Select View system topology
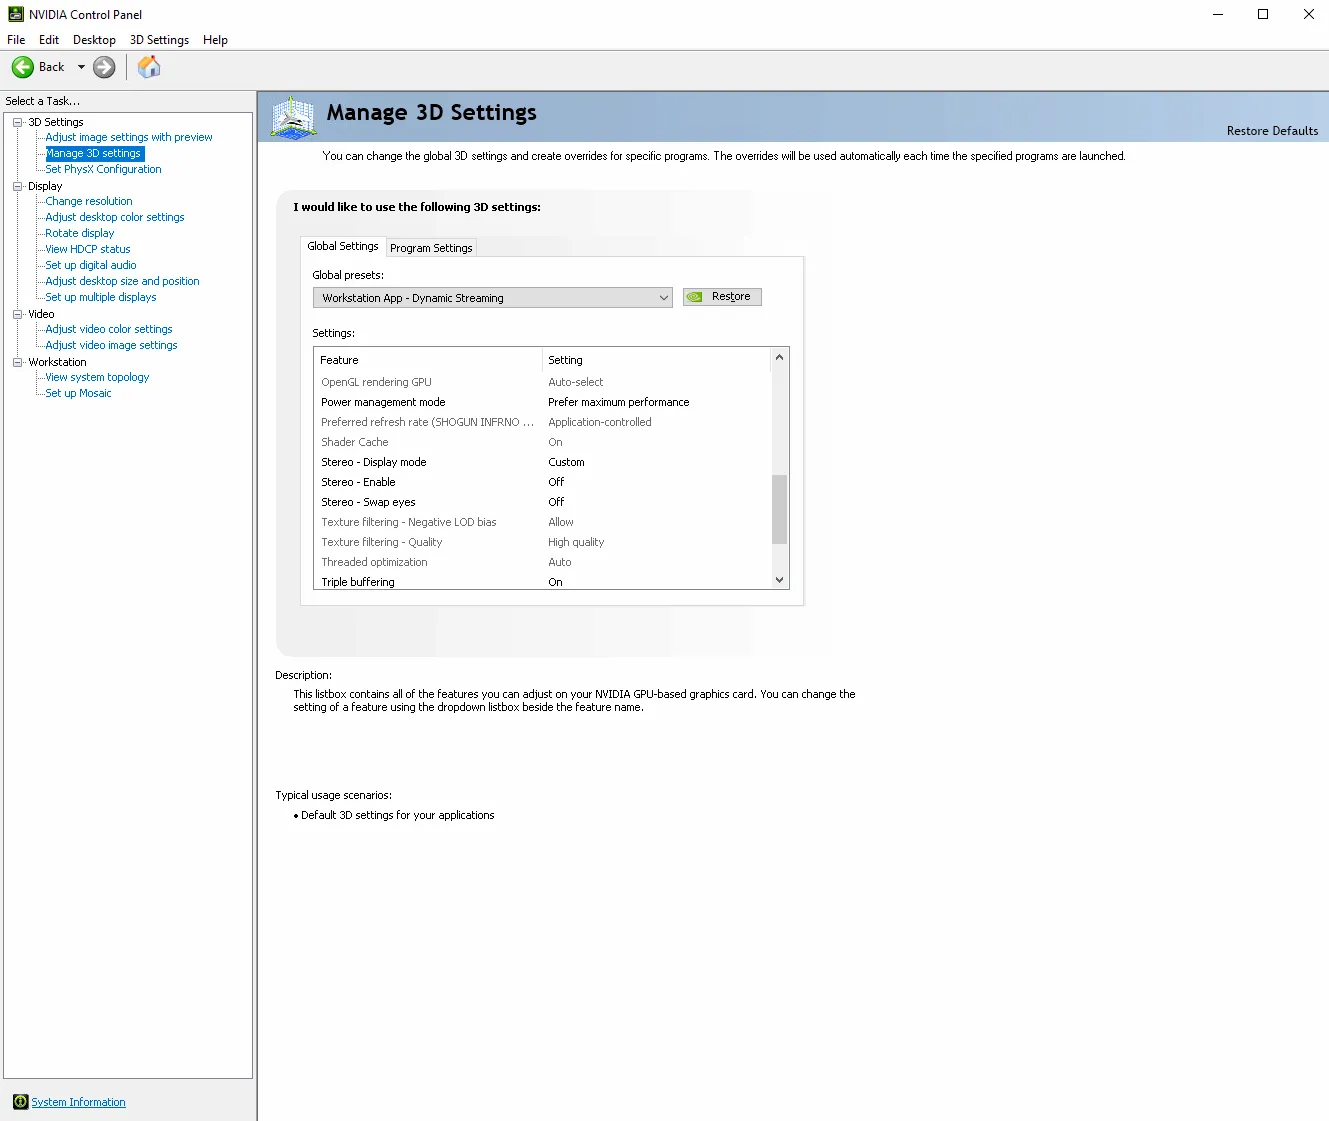The image size is (1329, 1121). [x=97, y=377]
